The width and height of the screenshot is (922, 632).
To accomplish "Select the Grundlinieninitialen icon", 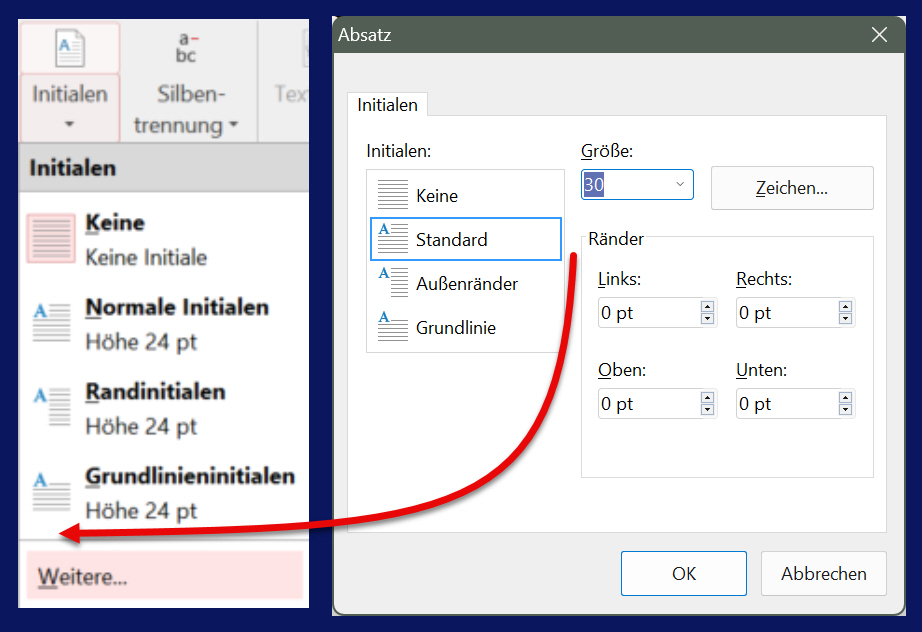I will coord(51,493).
